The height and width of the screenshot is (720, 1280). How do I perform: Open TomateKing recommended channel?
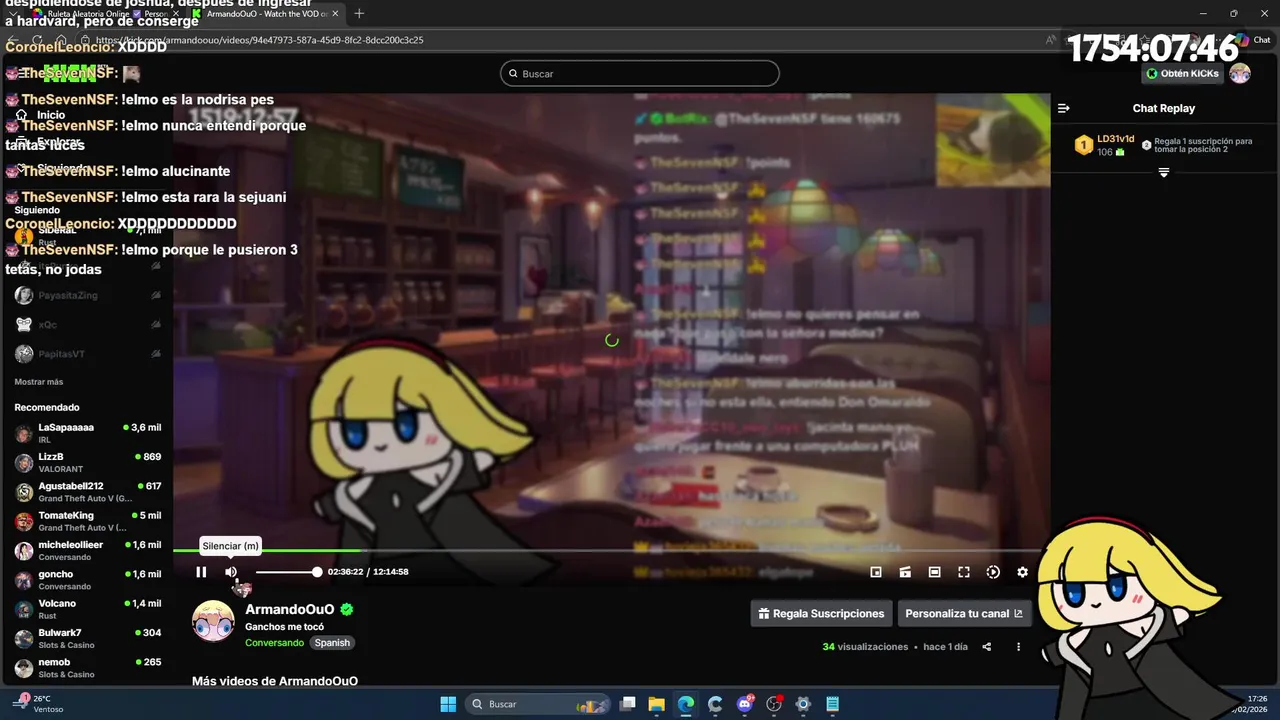pos(87,521)
